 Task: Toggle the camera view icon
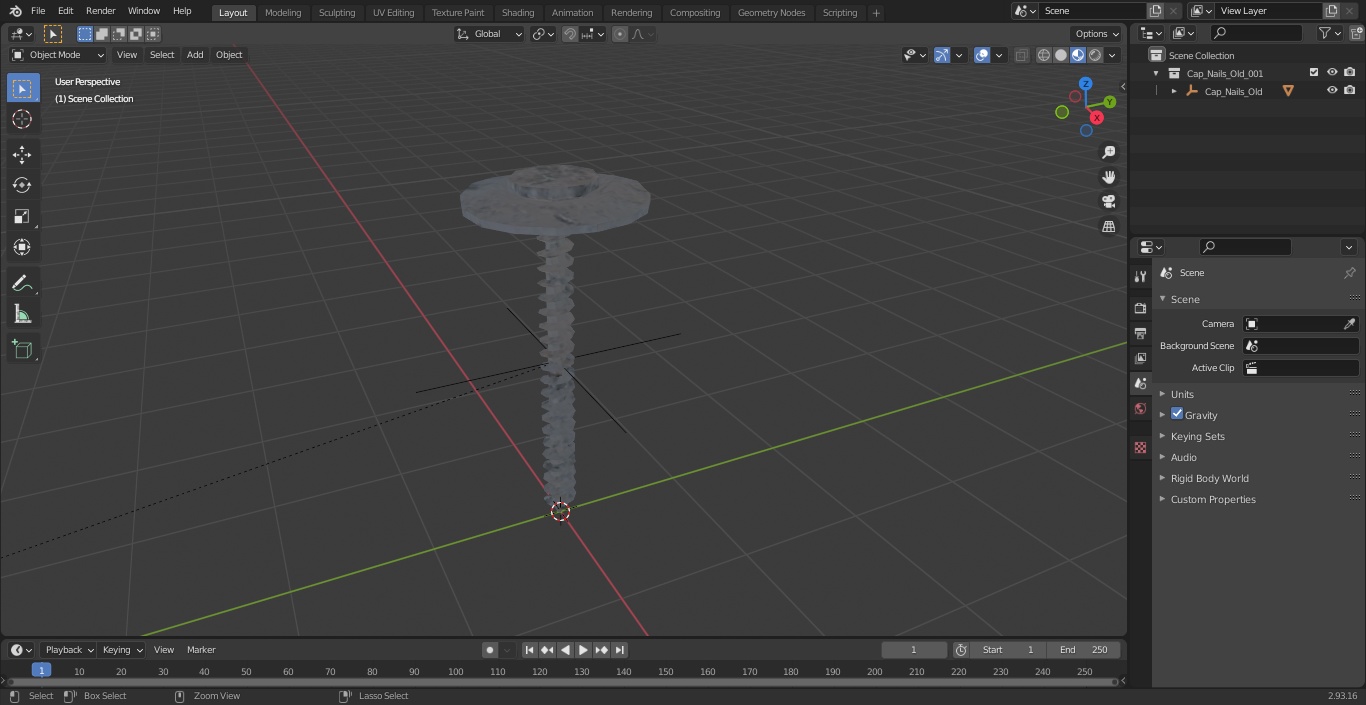click(1108, 202)
